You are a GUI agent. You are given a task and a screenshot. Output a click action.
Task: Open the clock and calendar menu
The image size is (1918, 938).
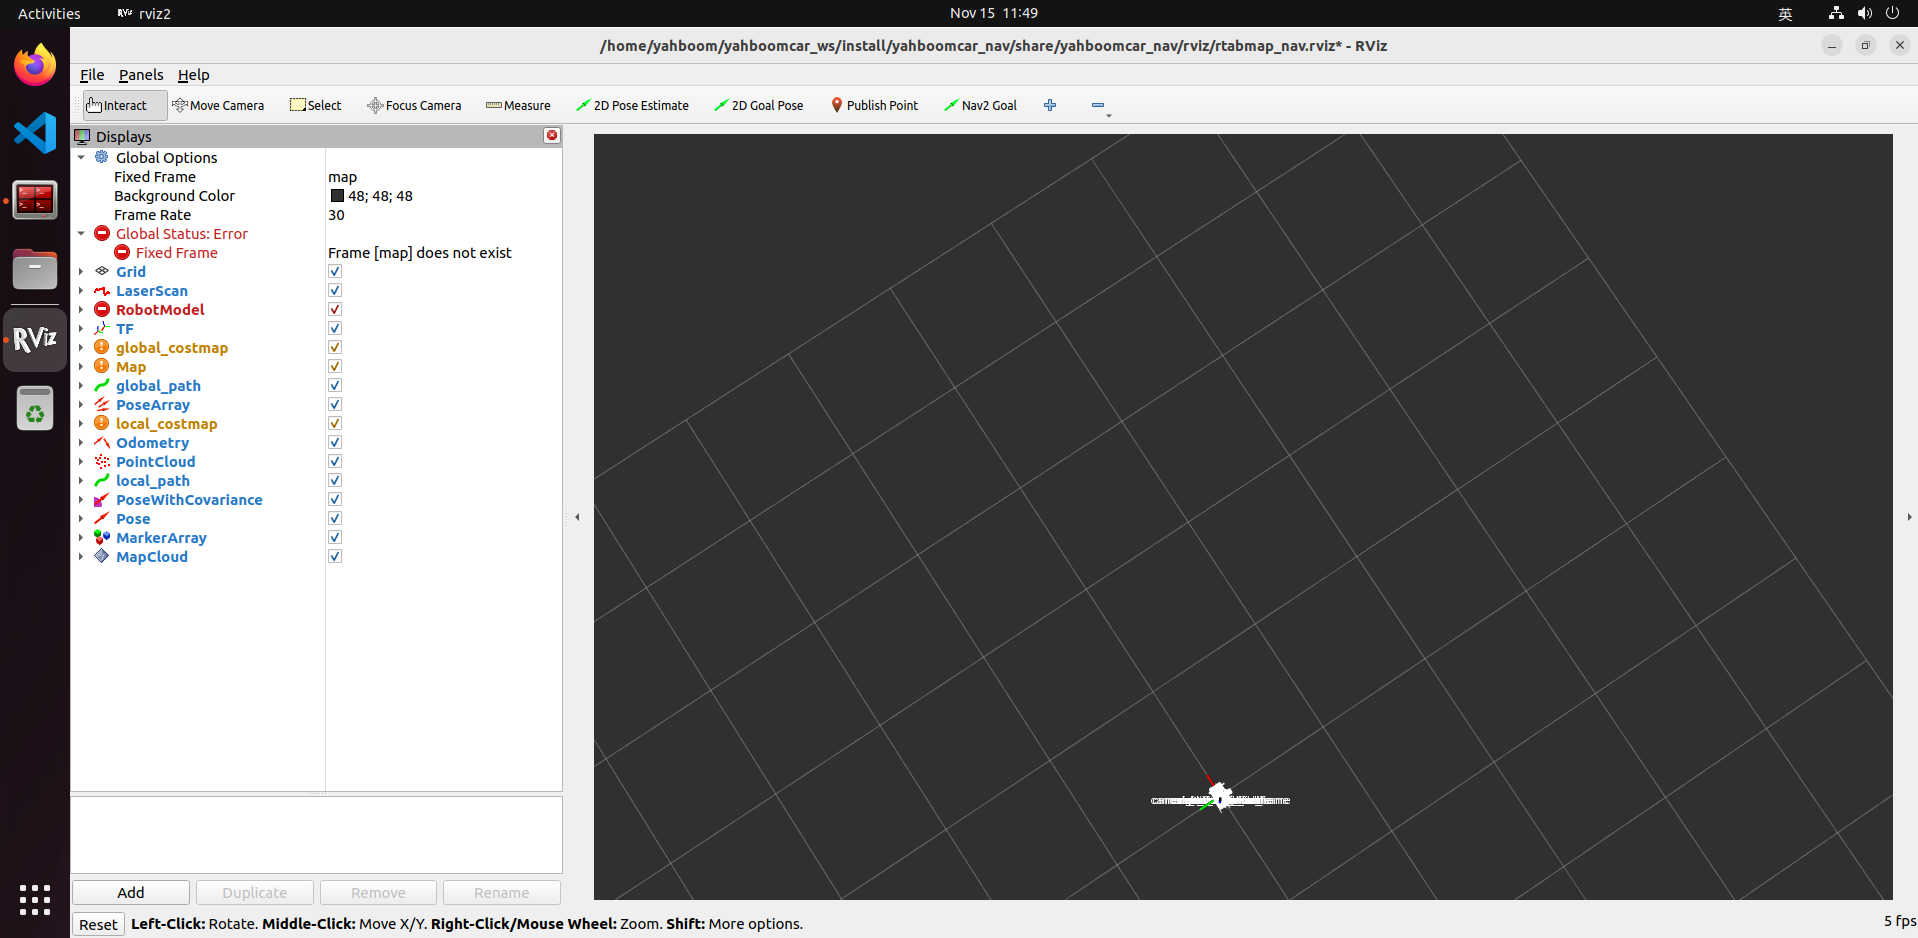[994, 13]
